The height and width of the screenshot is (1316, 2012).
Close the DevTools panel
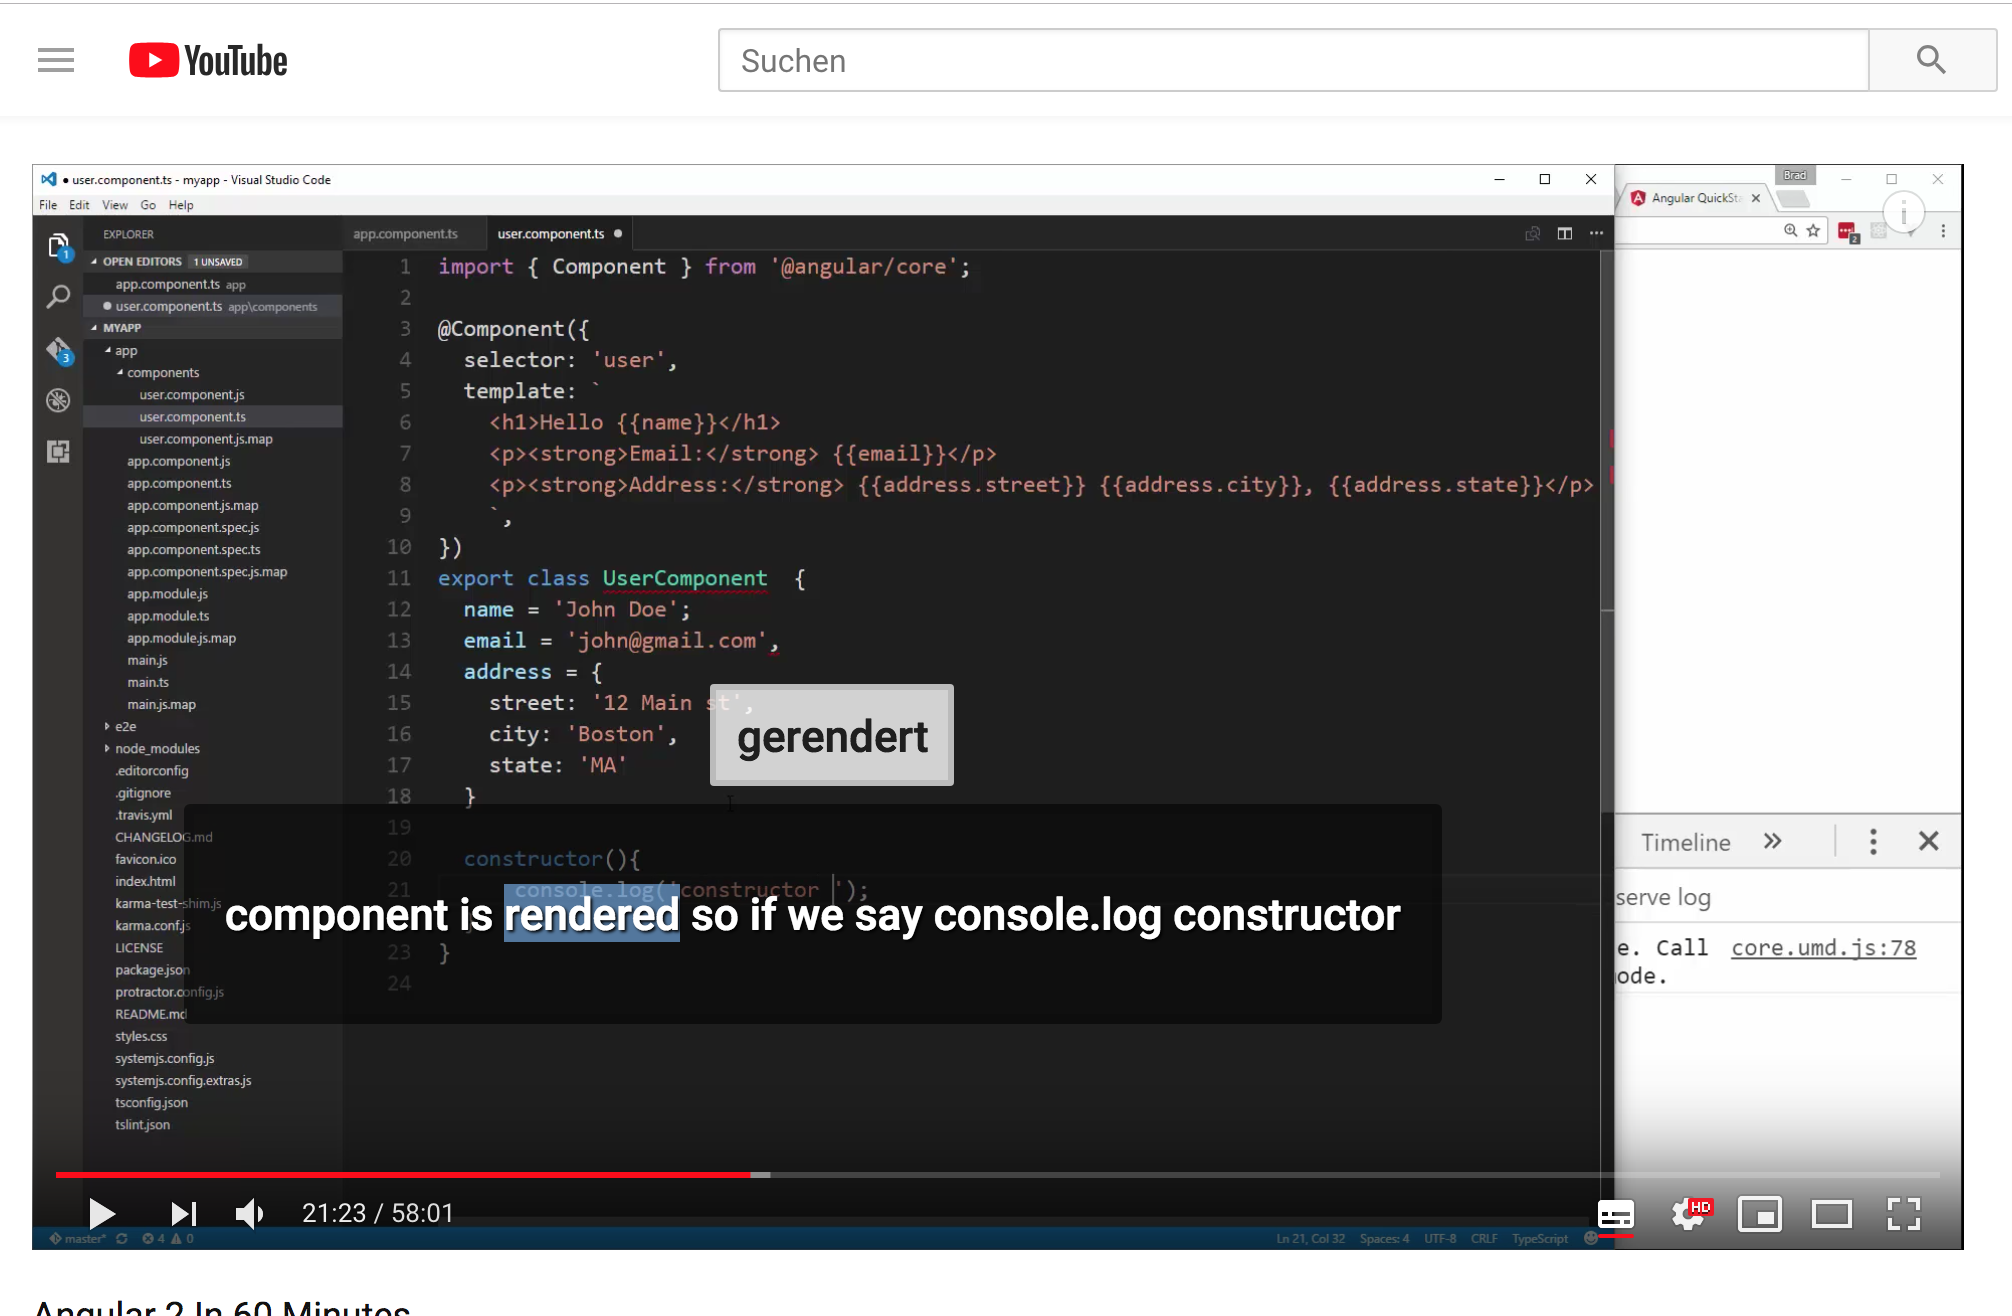(x=1929, y=841)
